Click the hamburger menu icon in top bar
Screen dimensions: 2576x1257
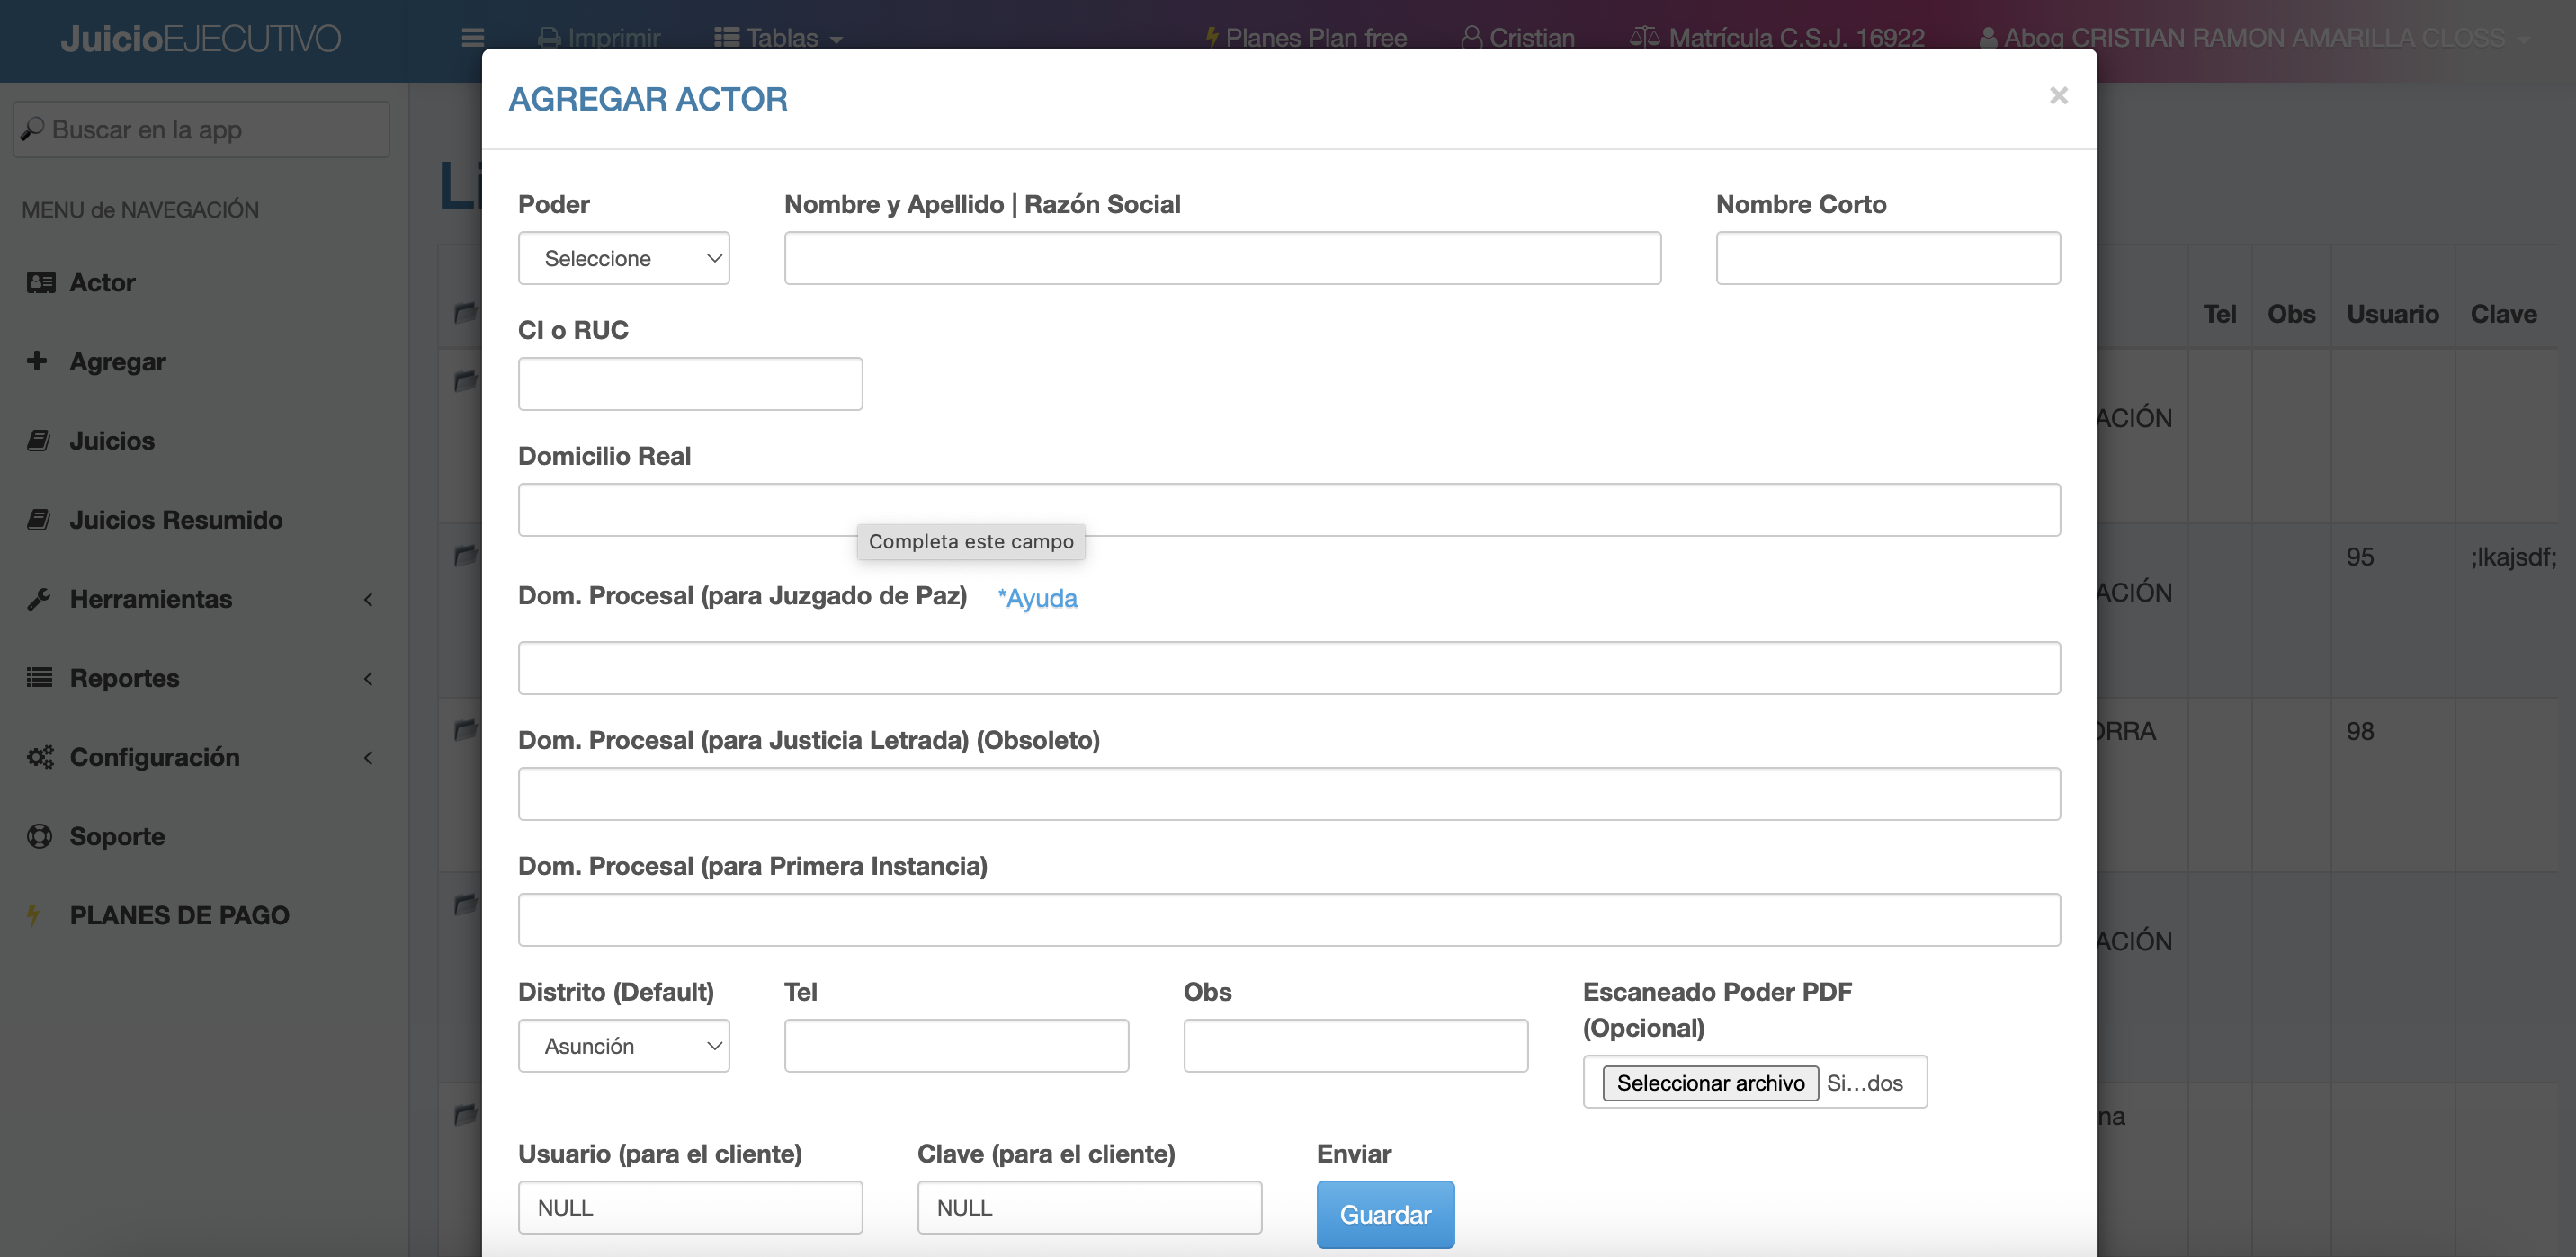(472, 38)
